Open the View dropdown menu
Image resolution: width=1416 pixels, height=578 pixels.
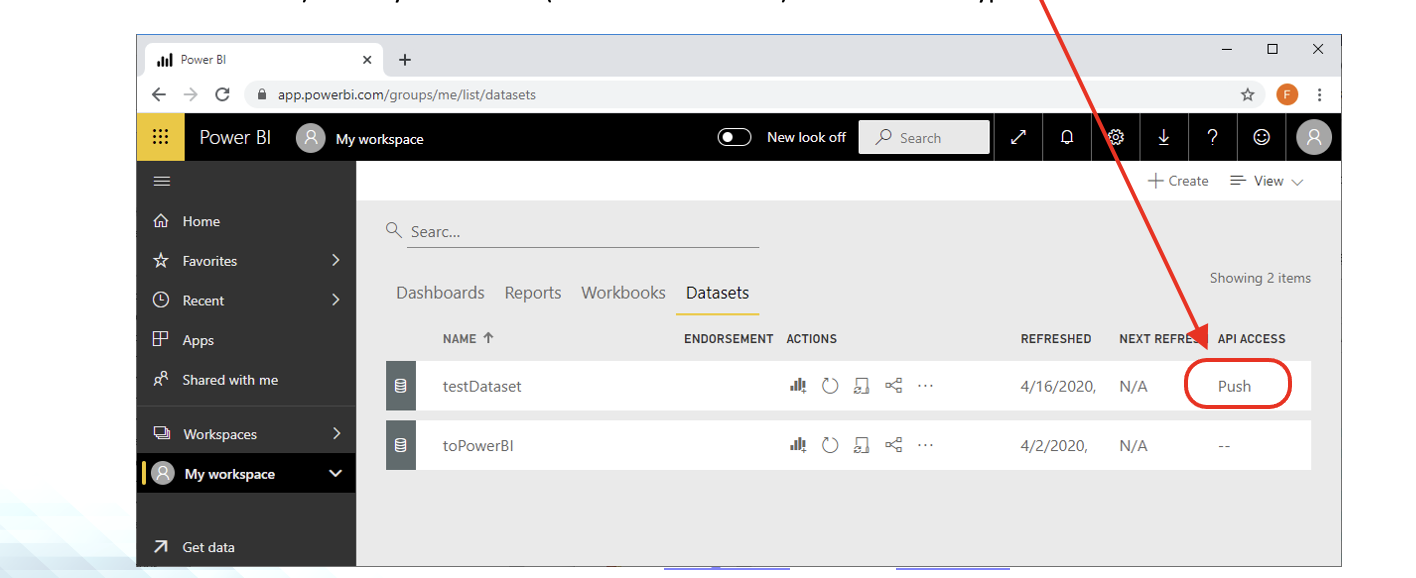[1267, 181]
